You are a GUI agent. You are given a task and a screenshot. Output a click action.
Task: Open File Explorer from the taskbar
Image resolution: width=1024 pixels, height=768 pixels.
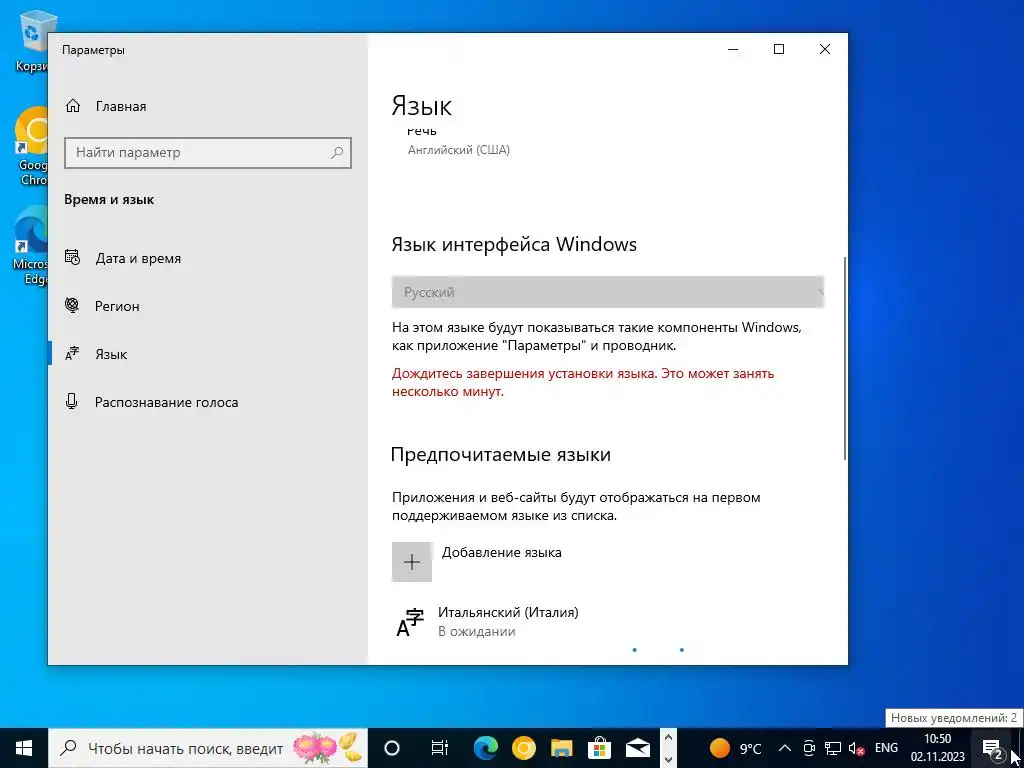point(561,748)
